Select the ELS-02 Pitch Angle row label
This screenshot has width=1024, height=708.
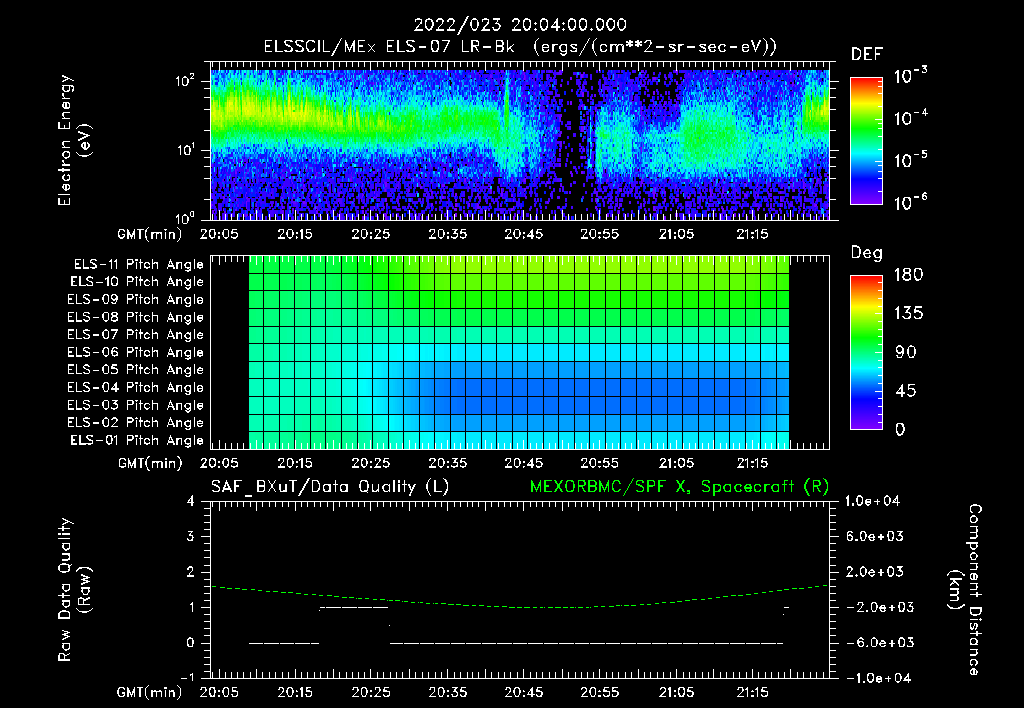coord(136,423)
